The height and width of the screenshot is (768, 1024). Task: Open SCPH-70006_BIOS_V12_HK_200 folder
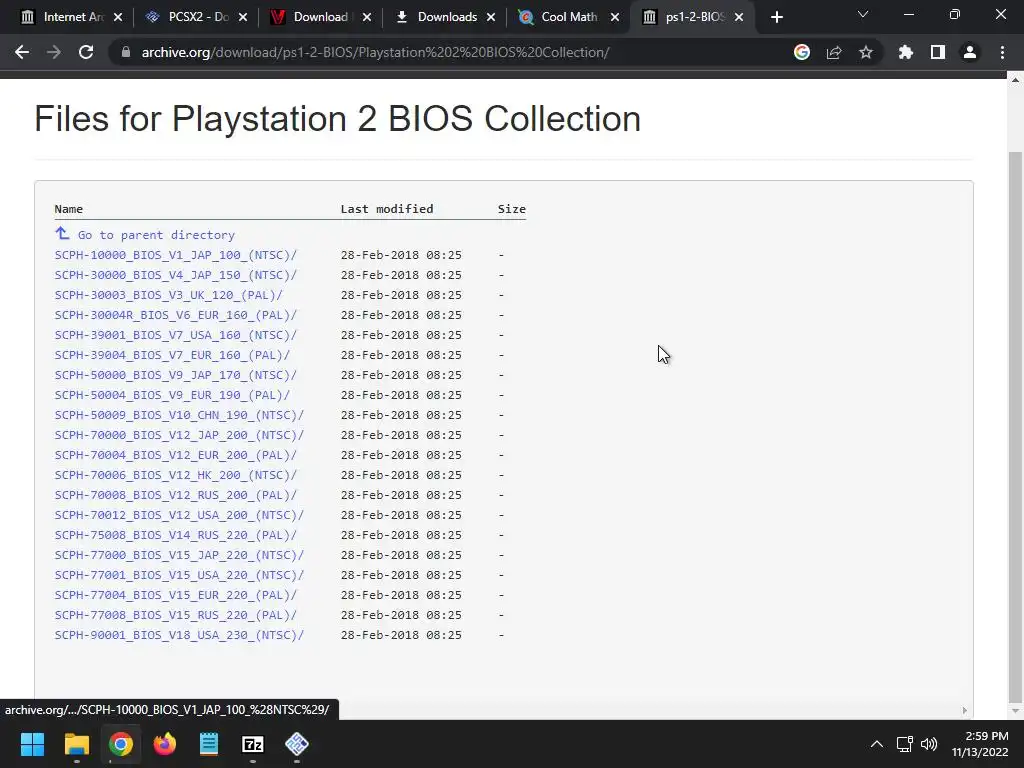(x=176, y=475)
